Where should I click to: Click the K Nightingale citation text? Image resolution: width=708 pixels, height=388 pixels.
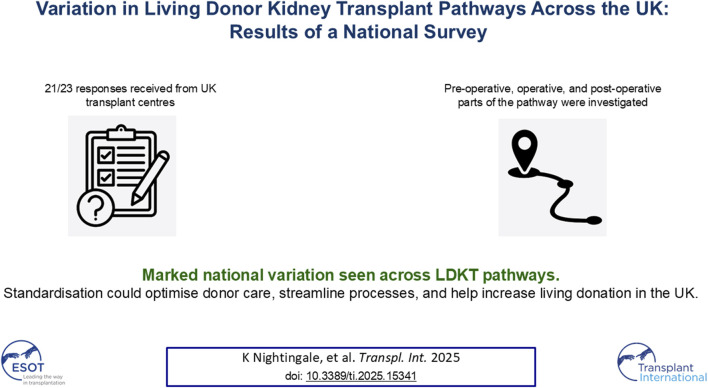pos(351,358)
